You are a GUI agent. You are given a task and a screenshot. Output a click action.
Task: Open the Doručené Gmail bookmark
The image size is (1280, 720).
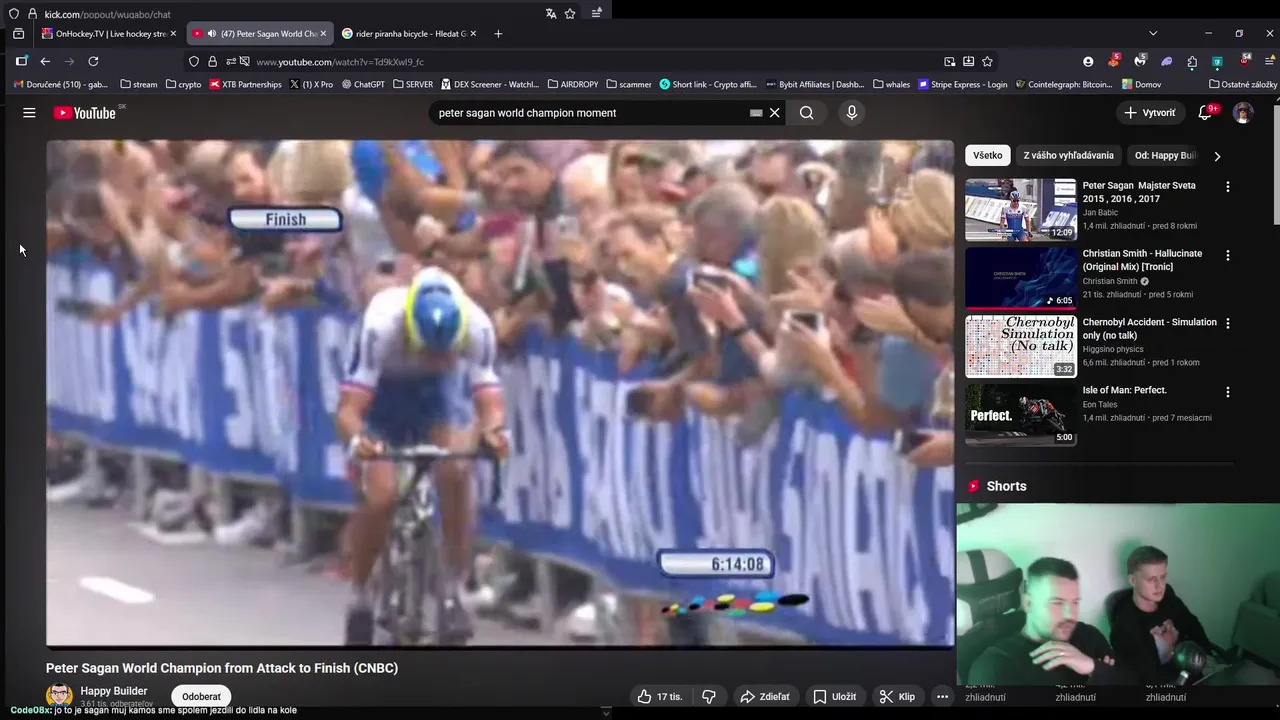coord(61,85)
